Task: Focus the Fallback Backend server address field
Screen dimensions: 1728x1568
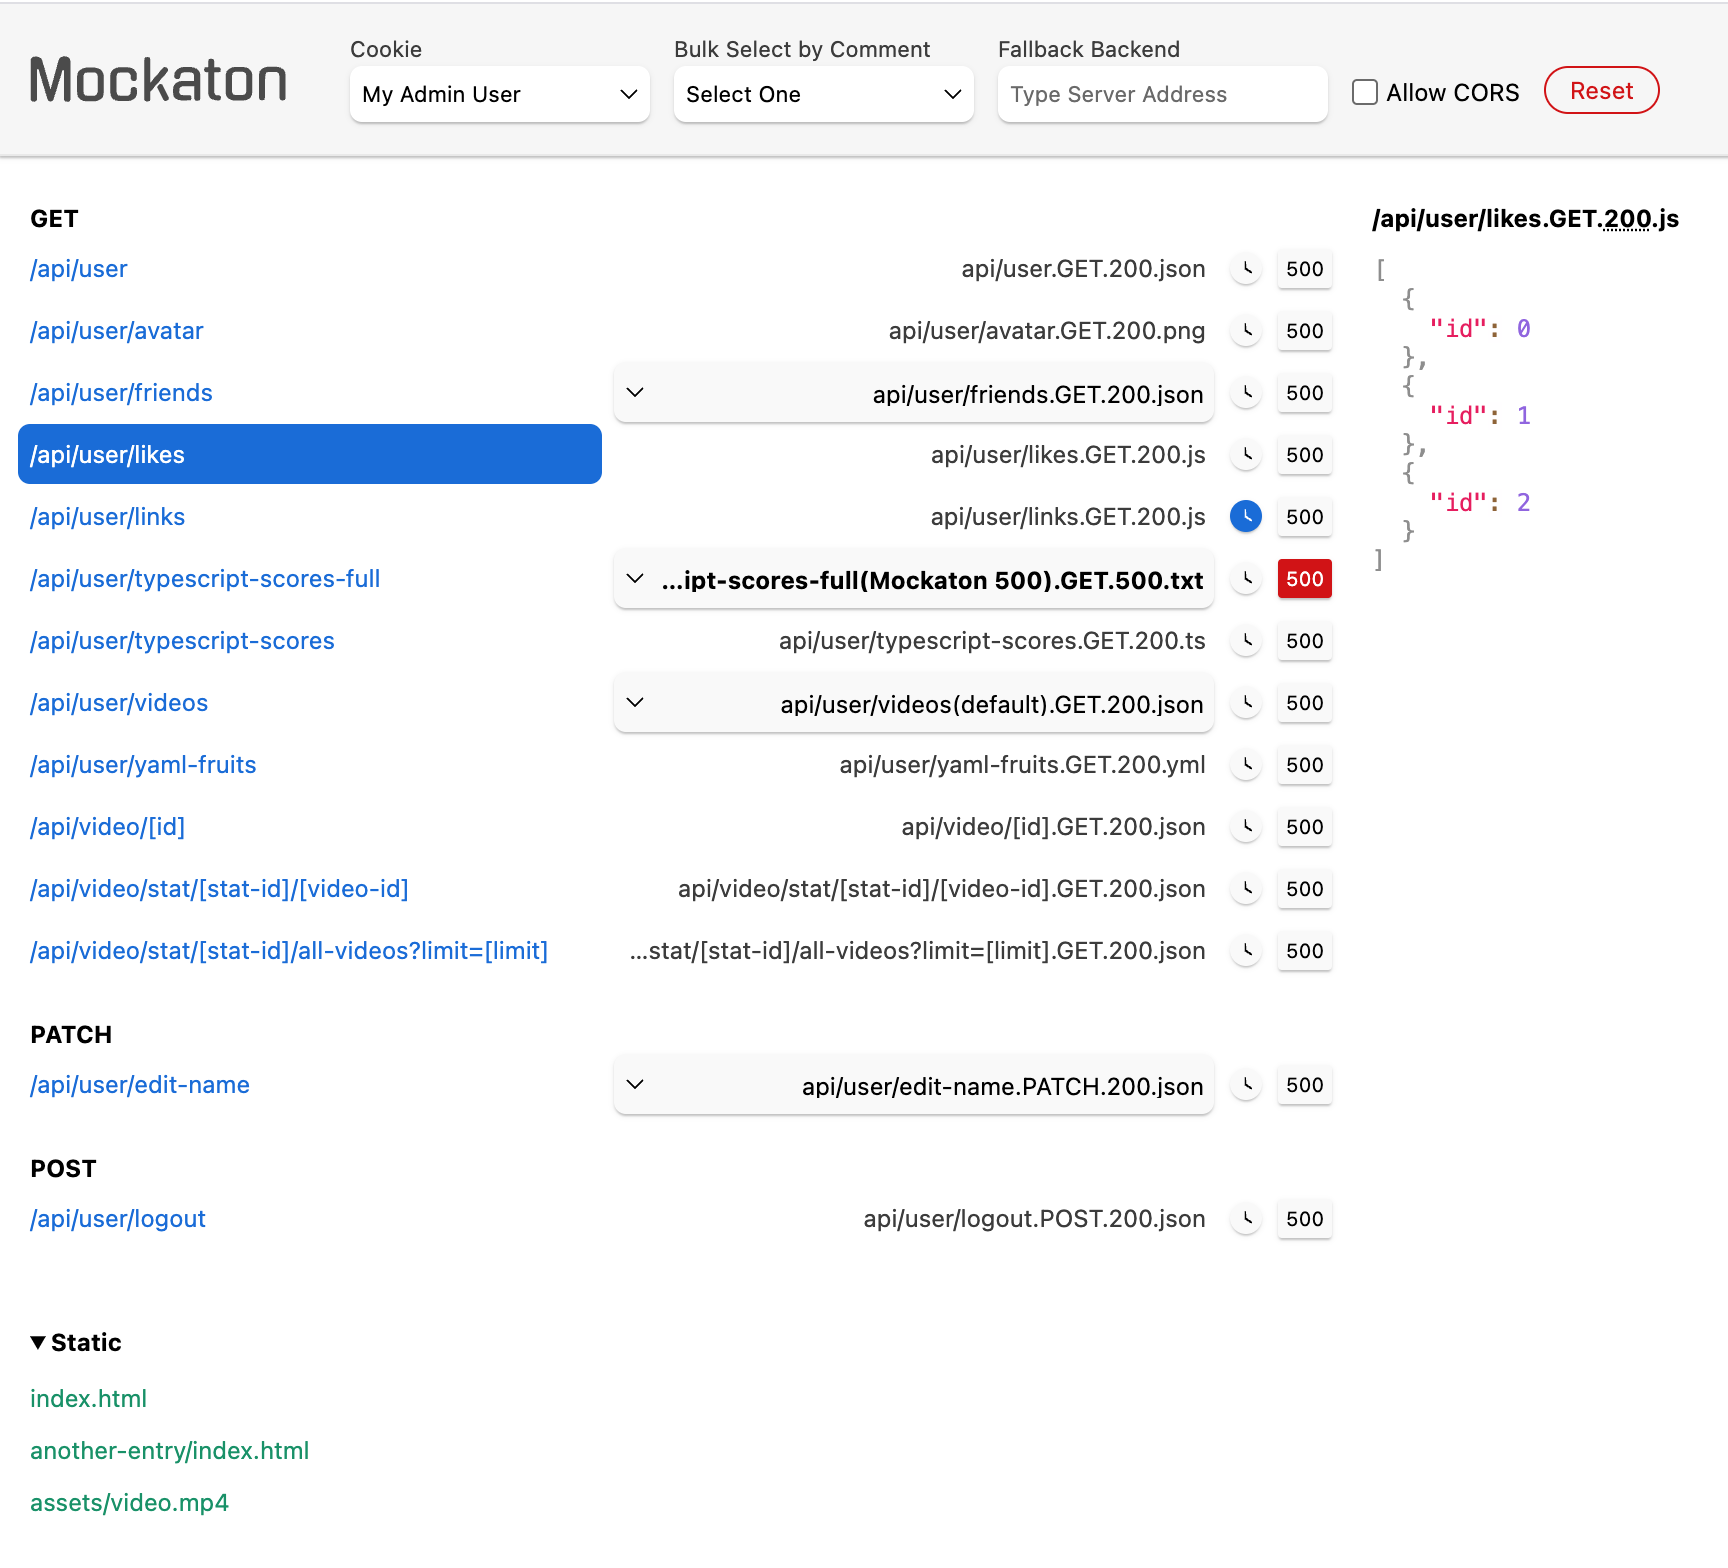Action: pyautogui.click(x=1162, y=94)
